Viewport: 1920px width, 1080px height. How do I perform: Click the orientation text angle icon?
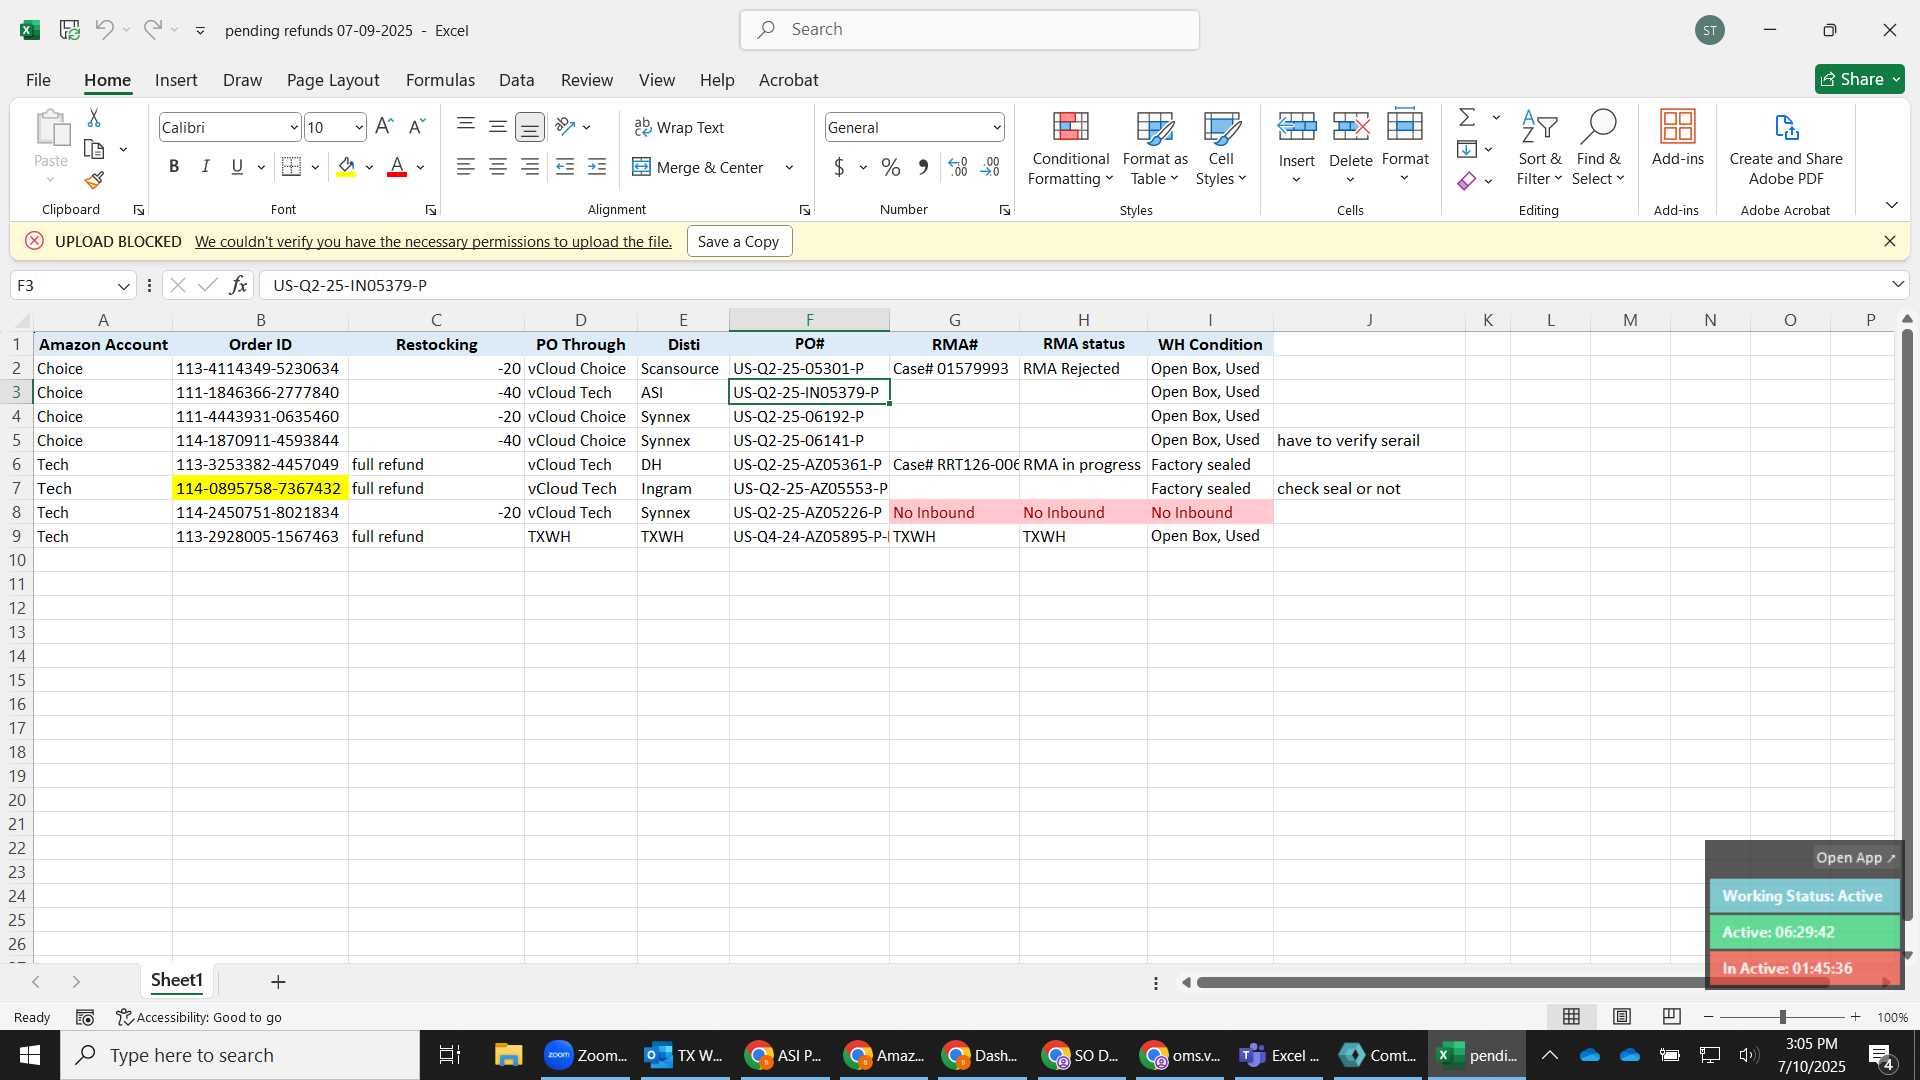[x=565, y=127]
